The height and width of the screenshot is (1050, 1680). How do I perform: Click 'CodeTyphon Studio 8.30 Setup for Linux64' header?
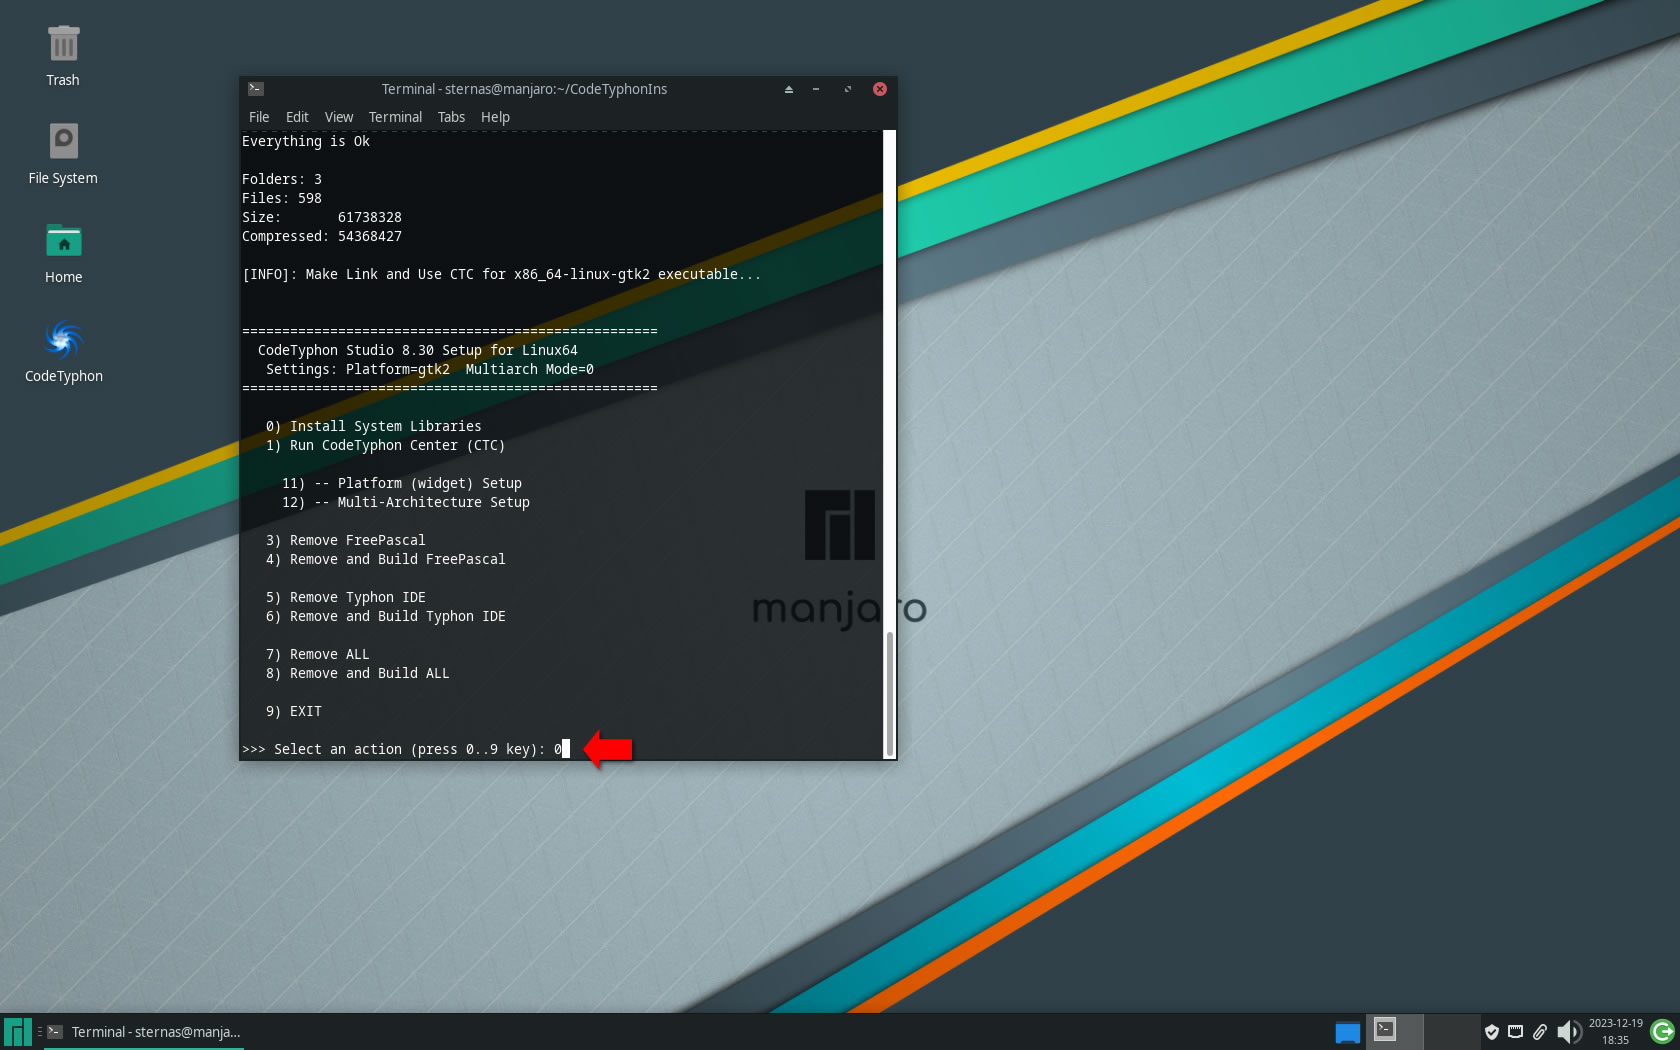click(417, 350)
